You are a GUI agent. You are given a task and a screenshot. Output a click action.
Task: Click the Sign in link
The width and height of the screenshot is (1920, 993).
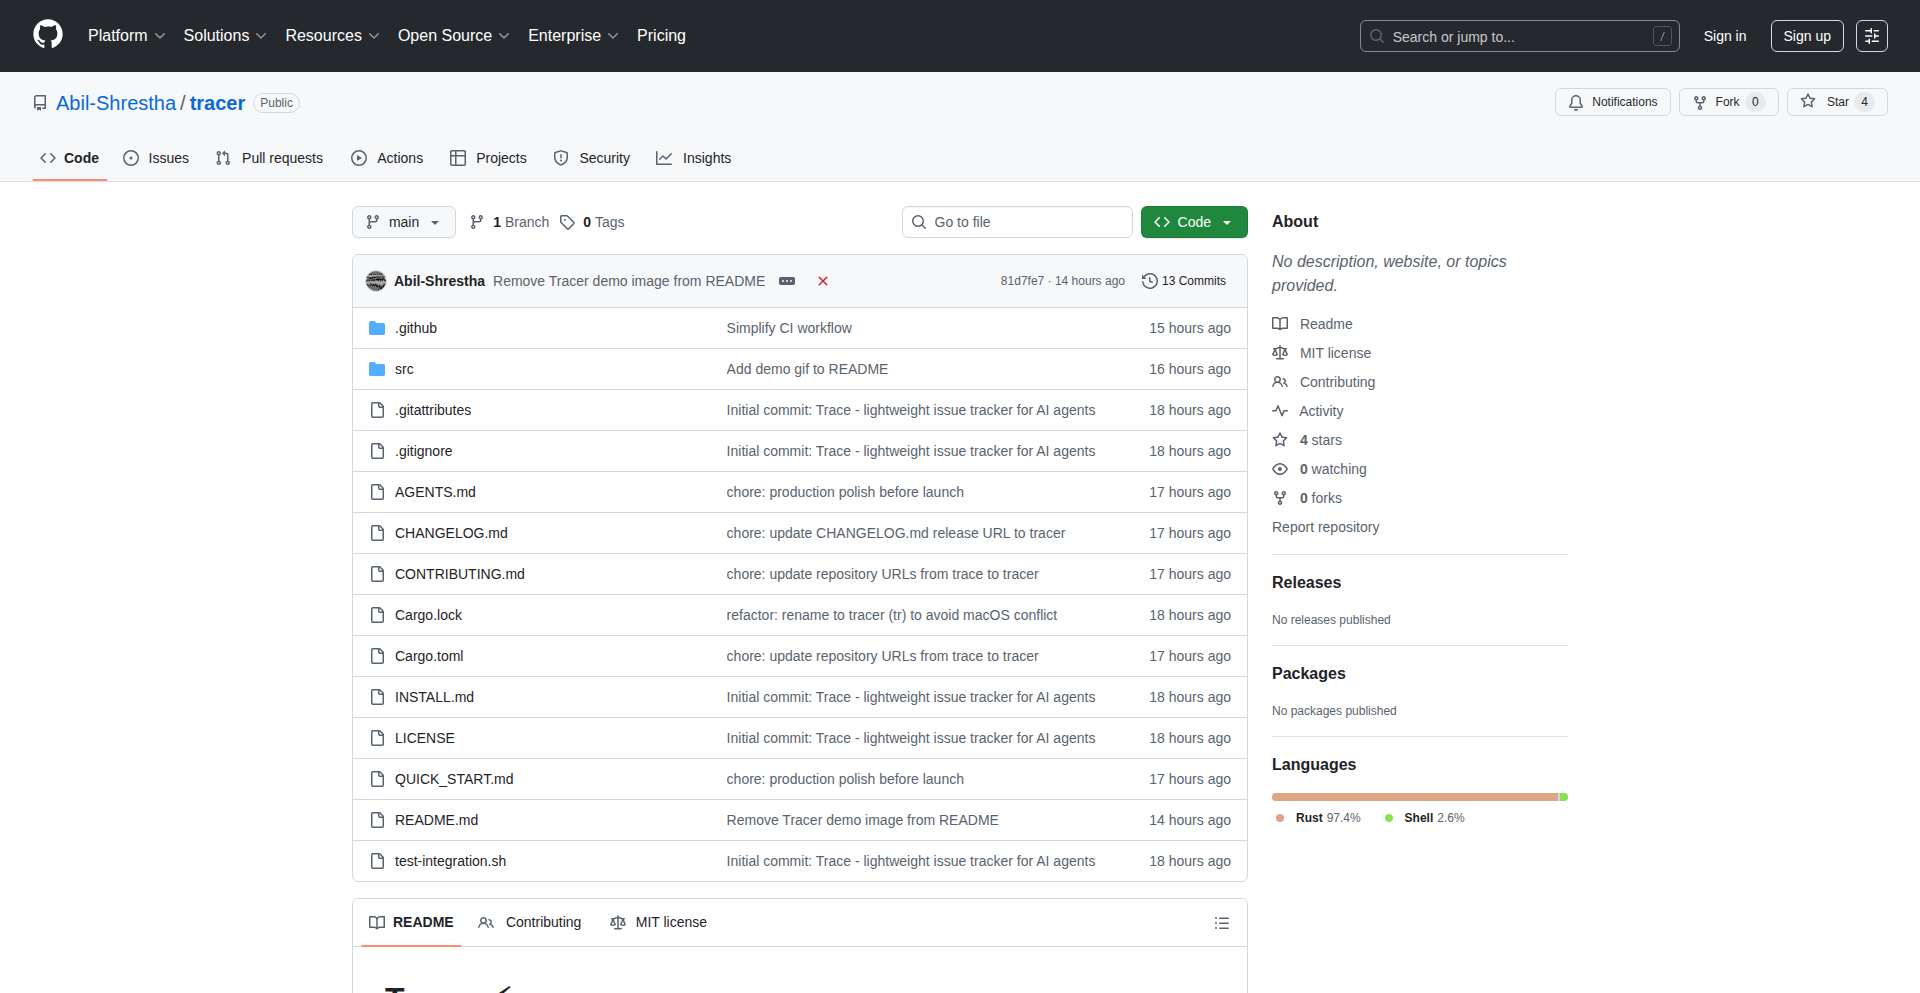tap(1725, 36)
